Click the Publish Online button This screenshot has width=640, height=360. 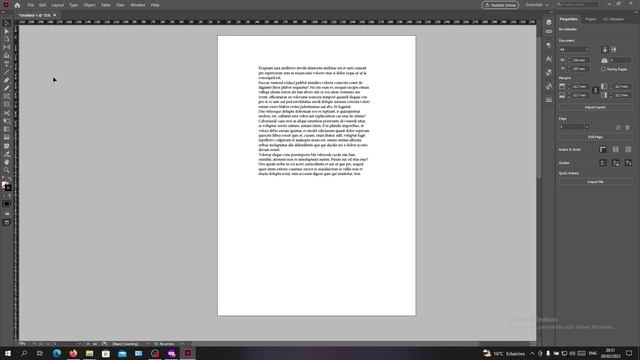point(500,5)
